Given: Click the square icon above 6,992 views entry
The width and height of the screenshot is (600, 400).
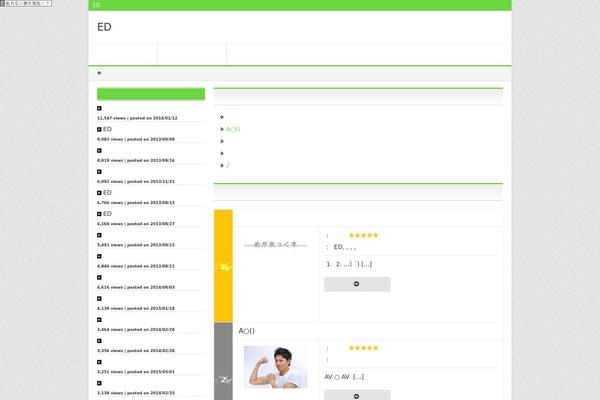Looking at the screenshot, I should point(99,172).
